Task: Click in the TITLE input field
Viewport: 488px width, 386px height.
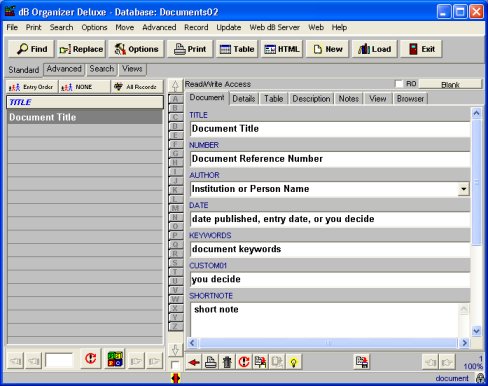Action: tap(330, 129)
